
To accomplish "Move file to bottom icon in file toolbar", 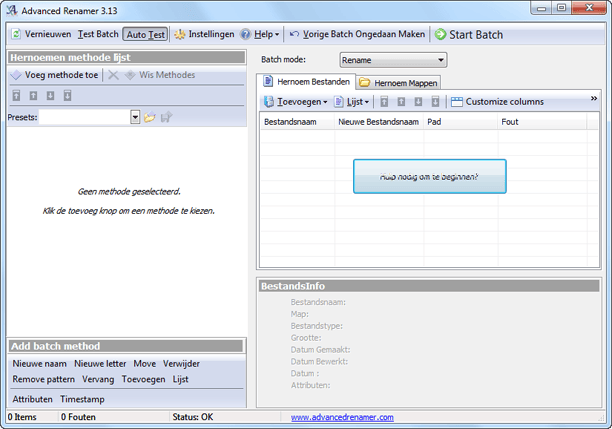I will click(436, 102).
